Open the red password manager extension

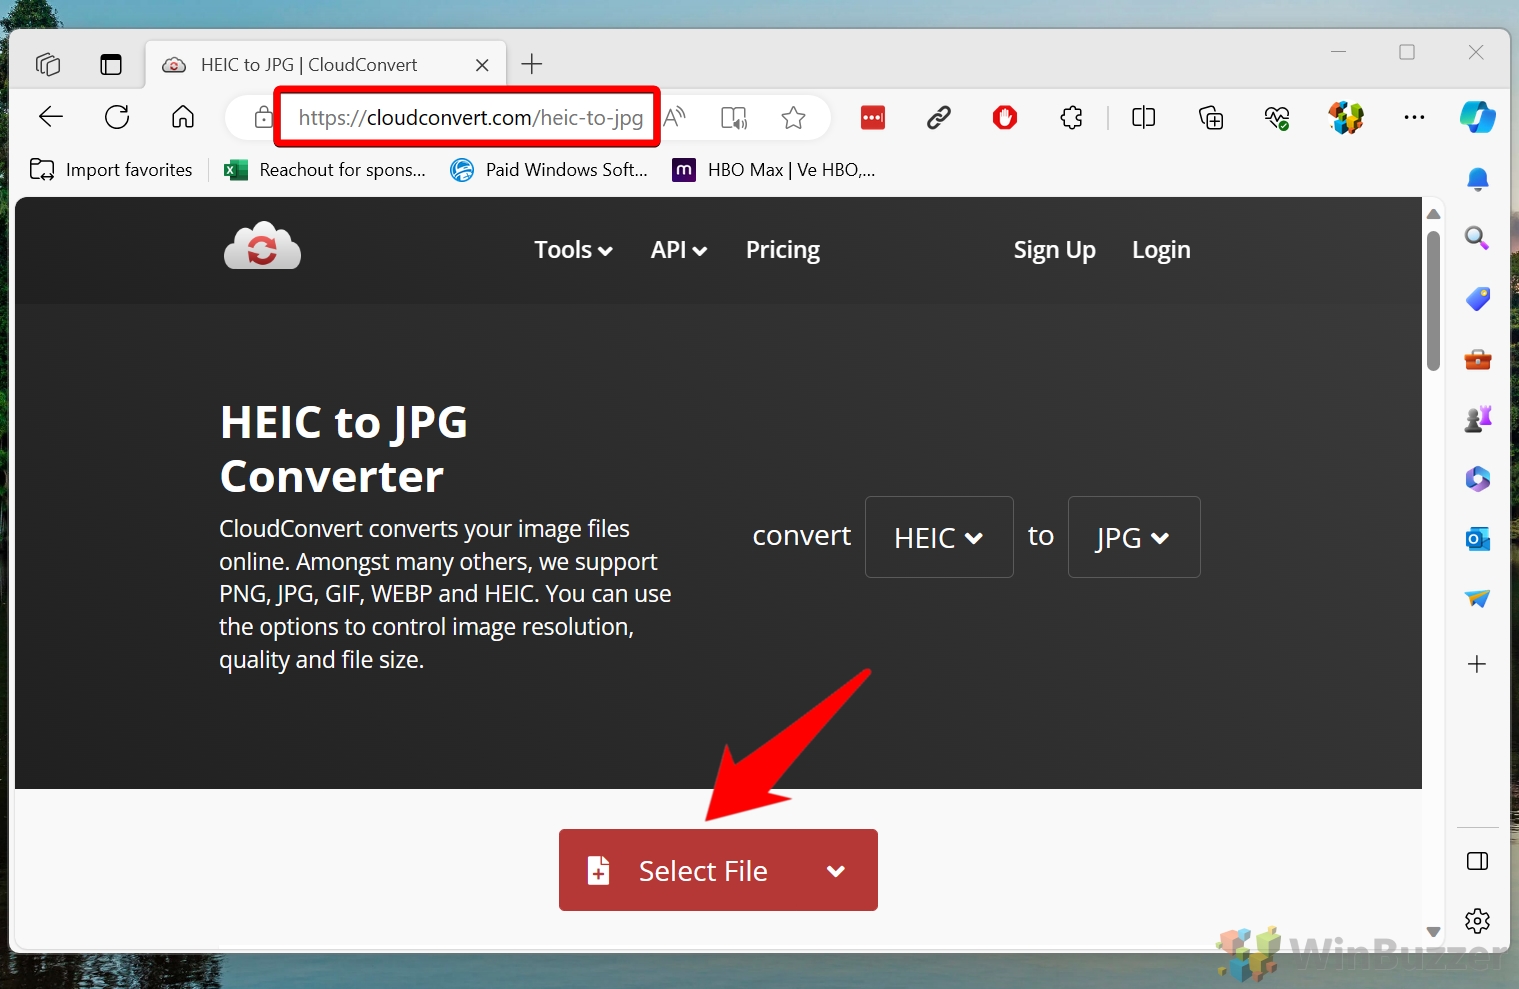tap(873, 118)
